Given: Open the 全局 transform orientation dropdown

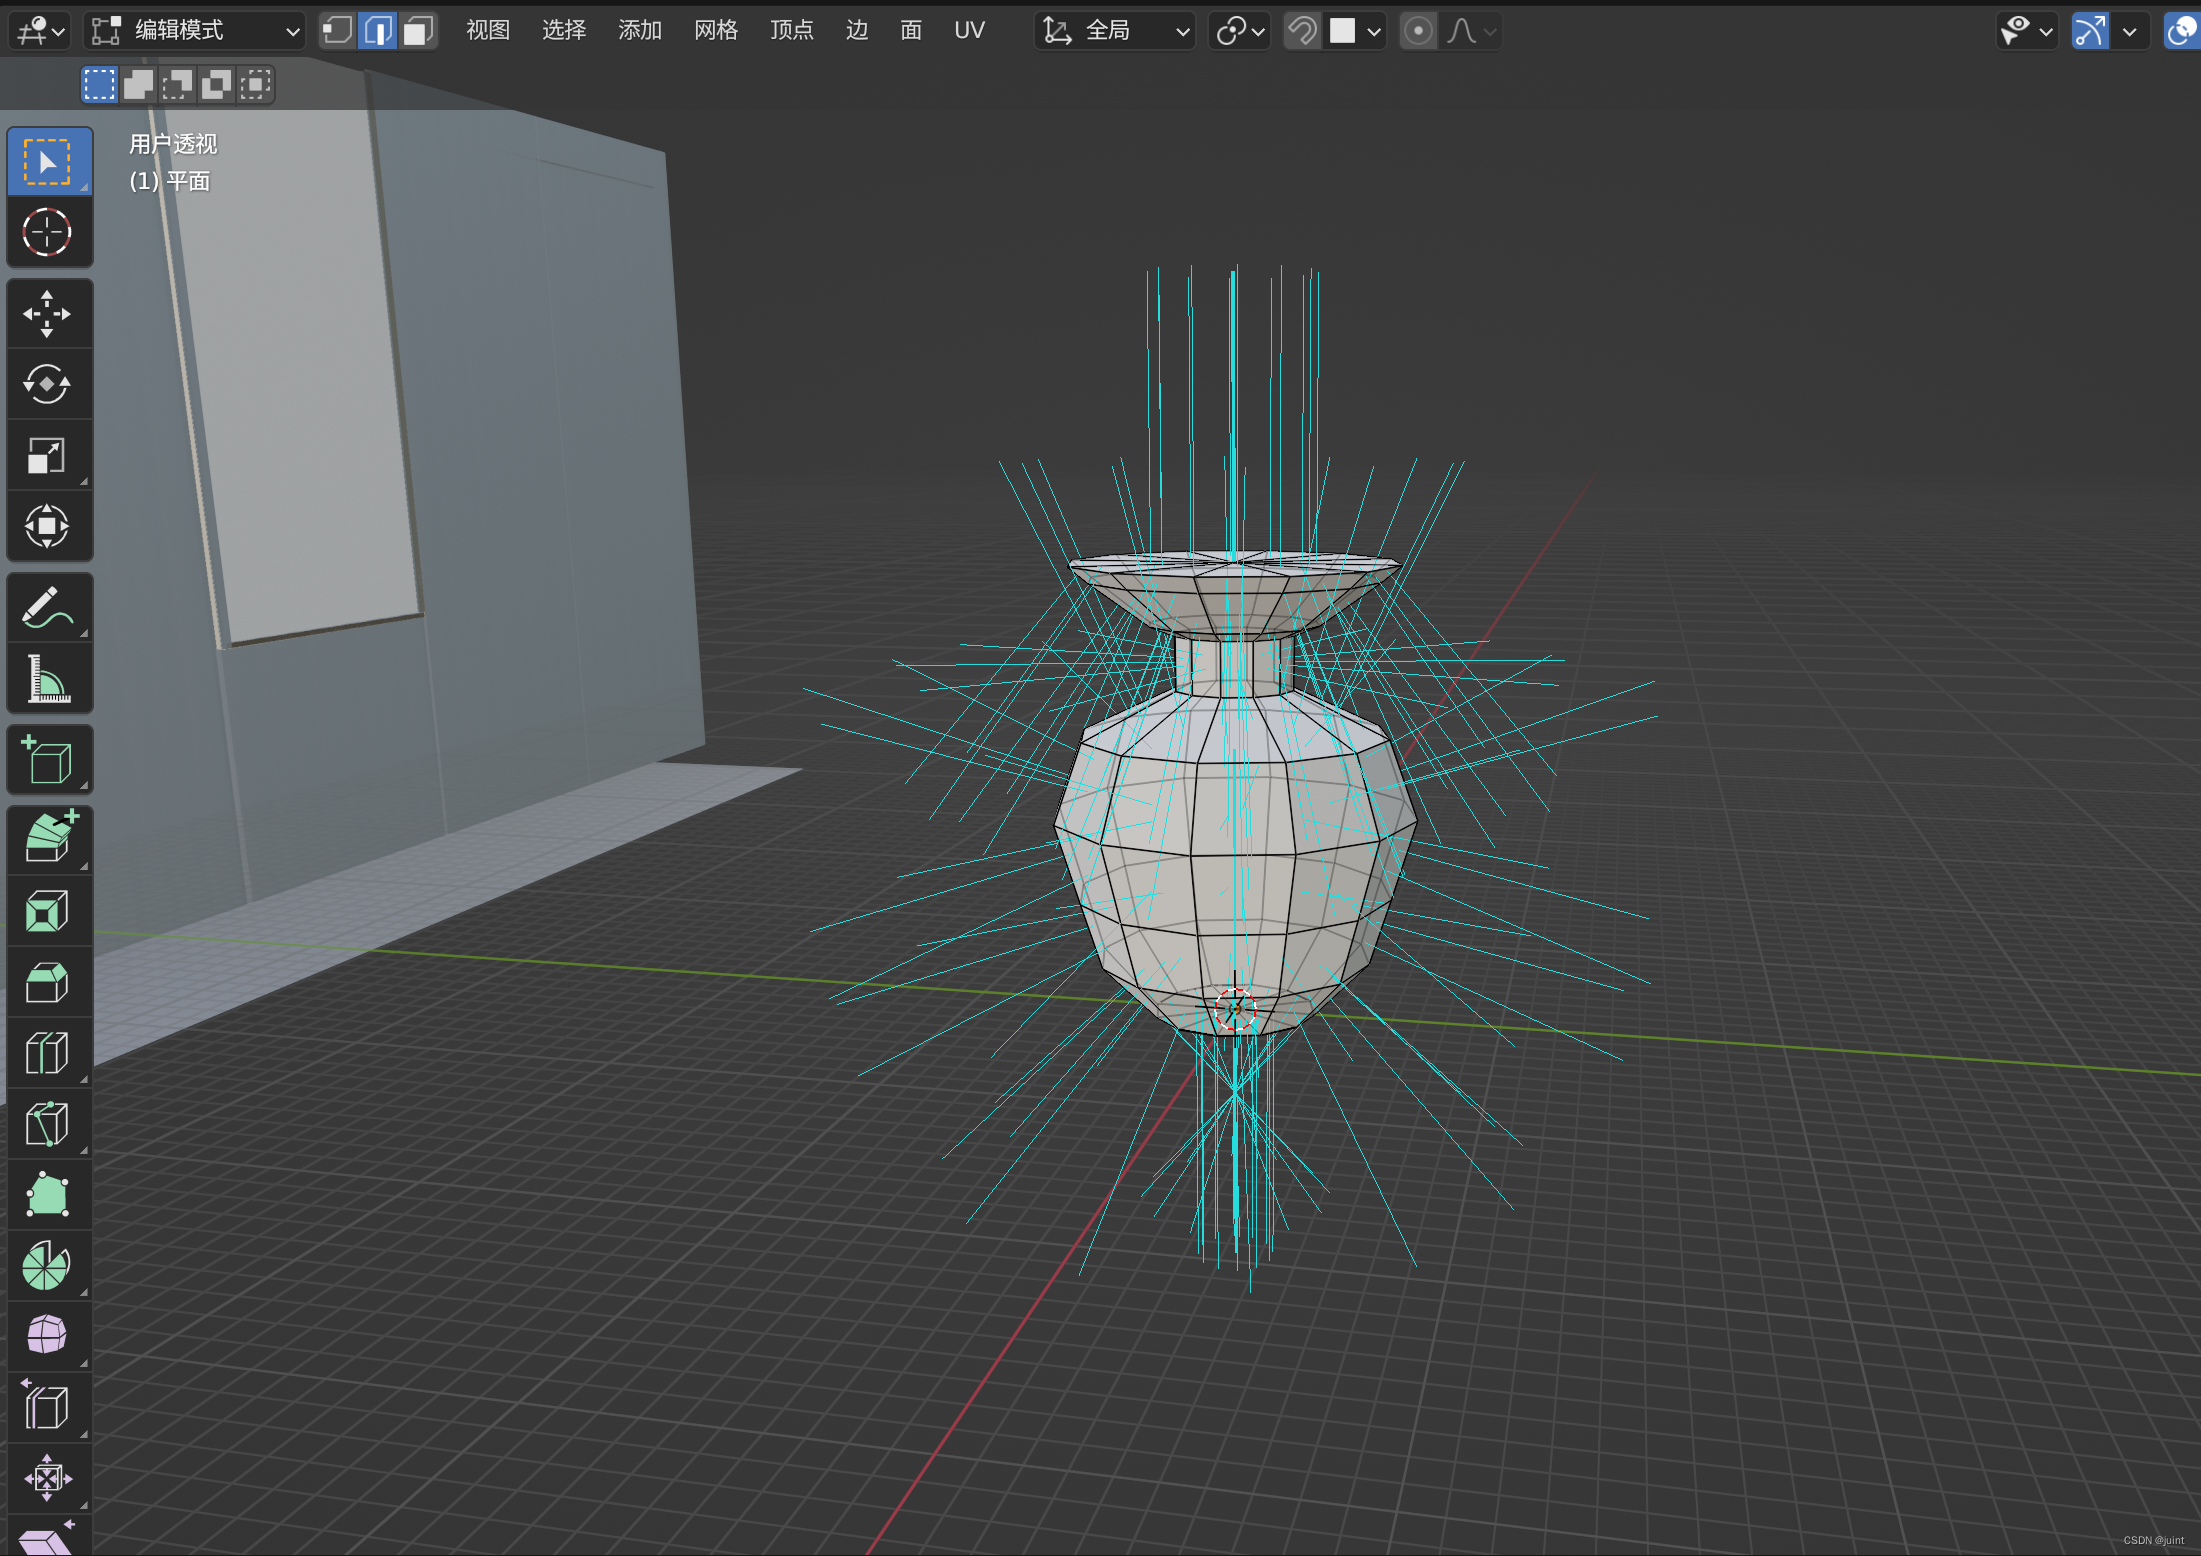Looking at the screenshot, I should point(1115,31).
